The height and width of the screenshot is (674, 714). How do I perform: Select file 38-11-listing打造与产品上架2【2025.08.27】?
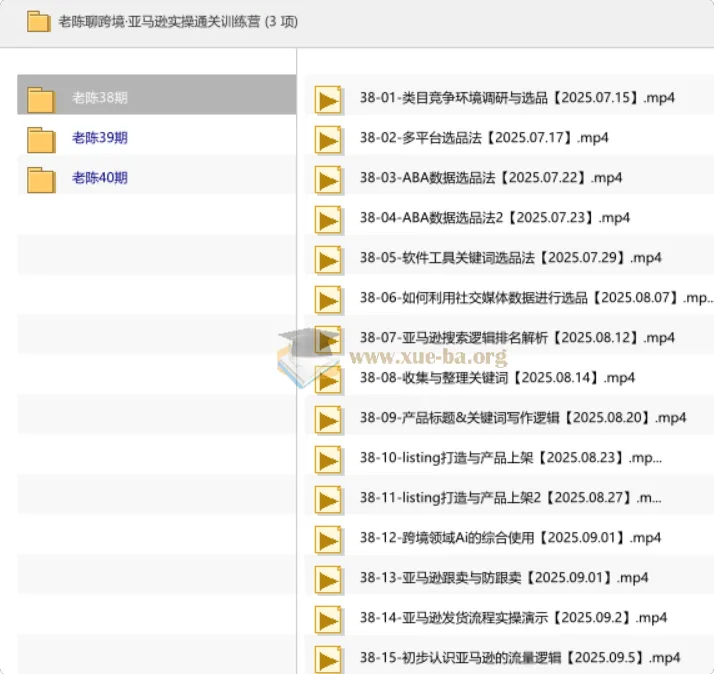click(511, 498)
